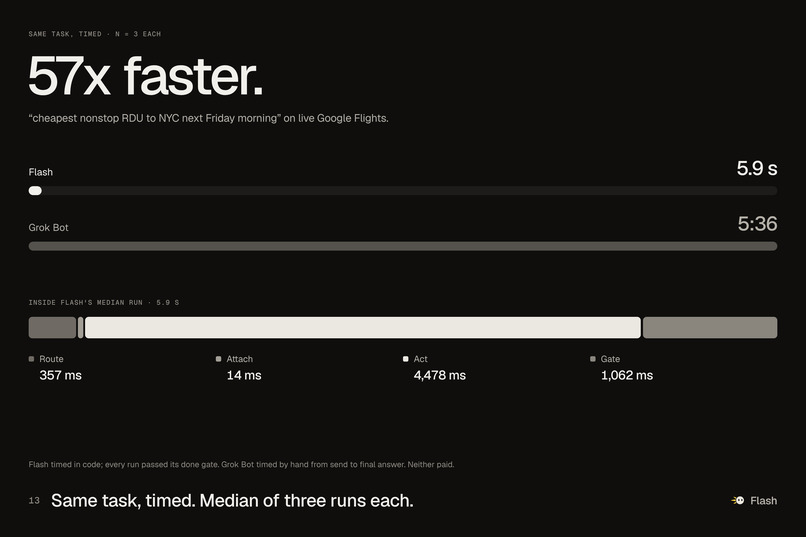Screen dimensions: 806x537
Task: Click the Flash progress bar fill
Action: [x=35, y=191]
